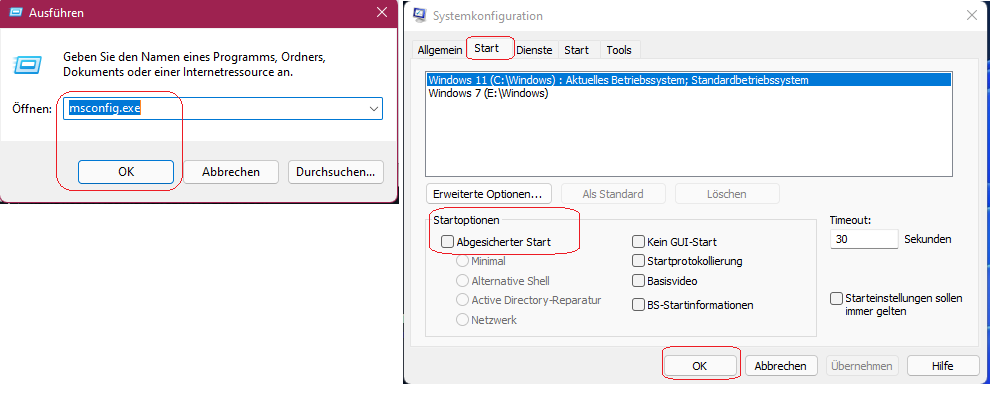The width and height of the screenshot is (1001, 395).
Task: Check BS-Startinformationen option
Action: (638, 305)
